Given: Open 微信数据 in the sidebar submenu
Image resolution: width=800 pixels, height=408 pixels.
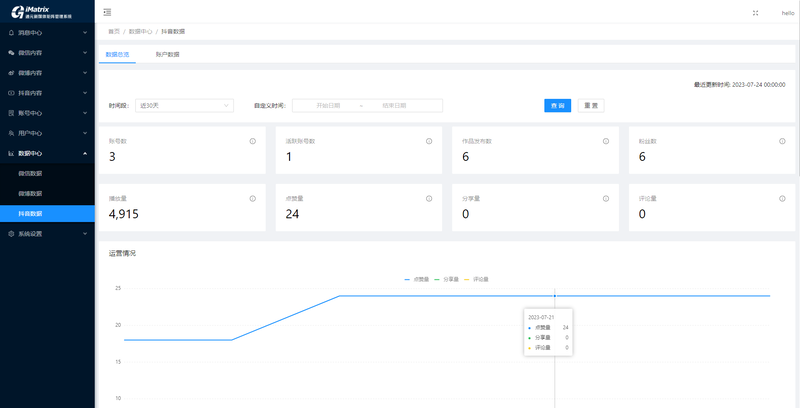Looking at the screenshot, I should click(x=31, y=173).
